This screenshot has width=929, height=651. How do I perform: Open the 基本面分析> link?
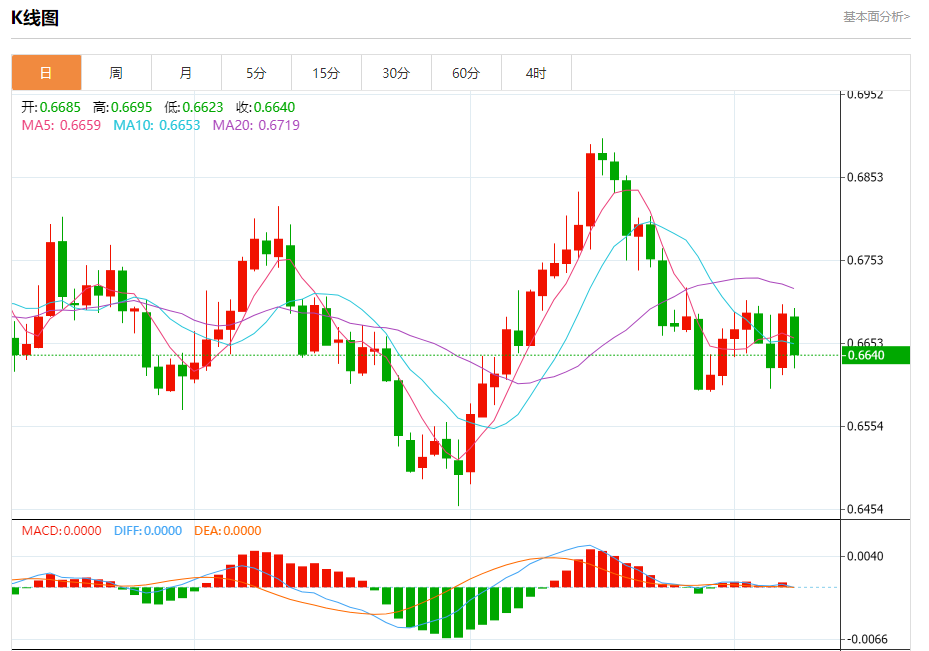pos(876,17)
